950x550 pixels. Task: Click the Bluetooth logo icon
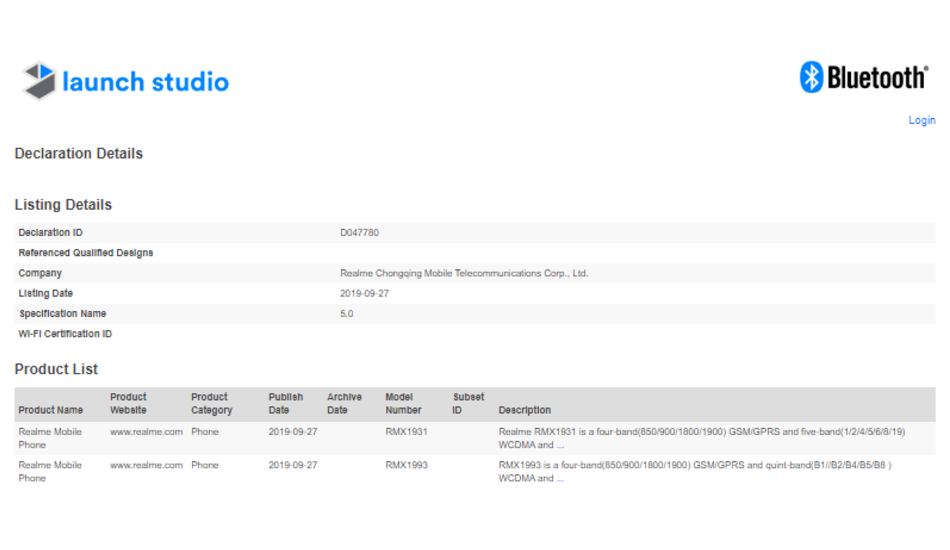pos(811,77)
